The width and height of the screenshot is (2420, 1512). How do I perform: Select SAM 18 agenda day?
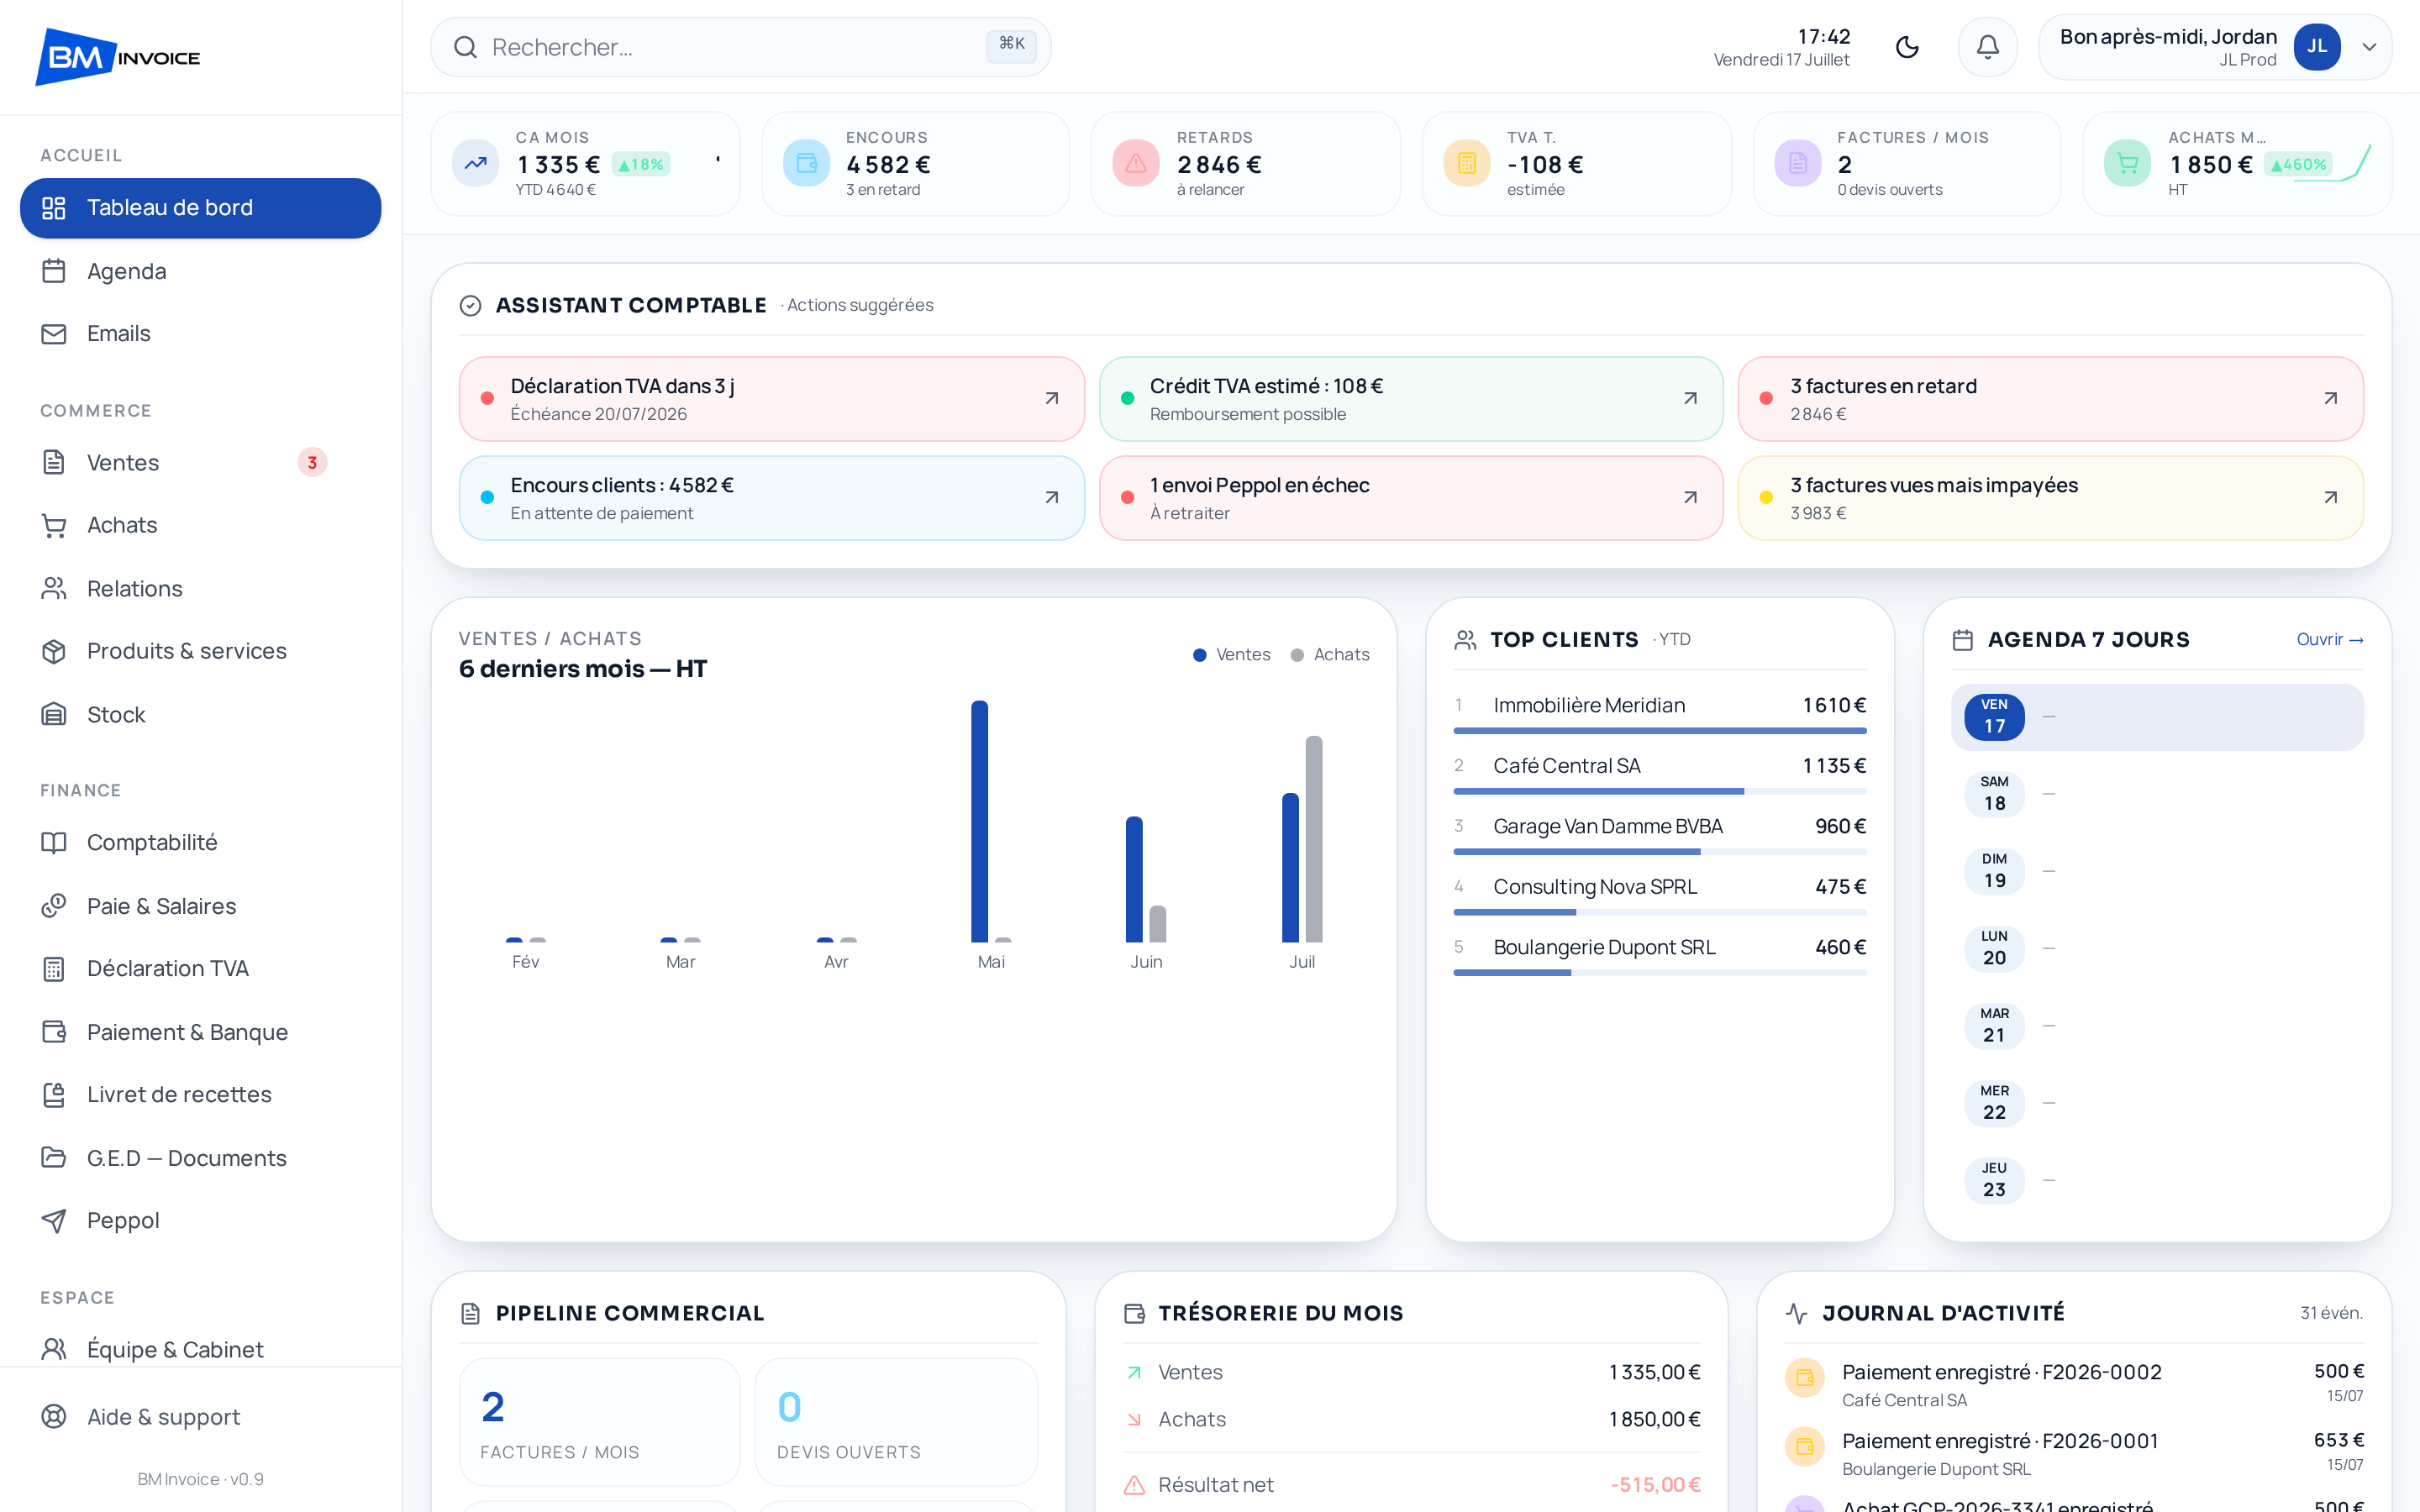(x=2157, y=794)
